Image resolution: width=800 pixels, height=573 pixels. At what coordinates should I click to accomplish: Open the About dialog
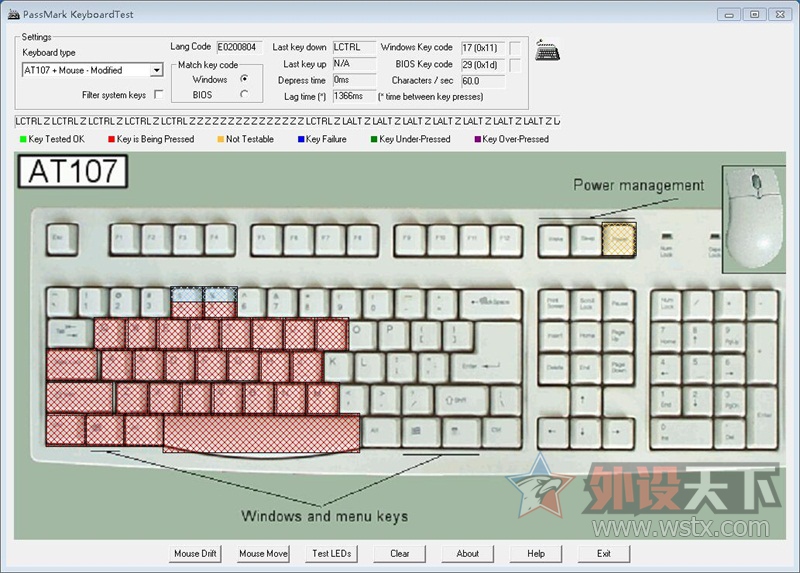click(x=467, y=554)
